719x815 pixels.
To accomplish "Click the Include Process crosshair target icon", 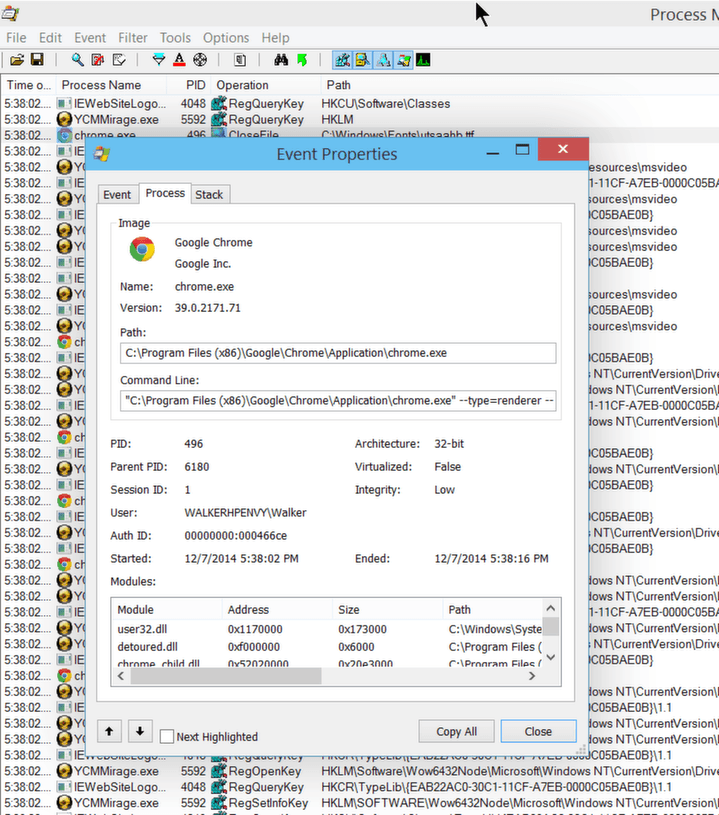I will pos(199,61).
